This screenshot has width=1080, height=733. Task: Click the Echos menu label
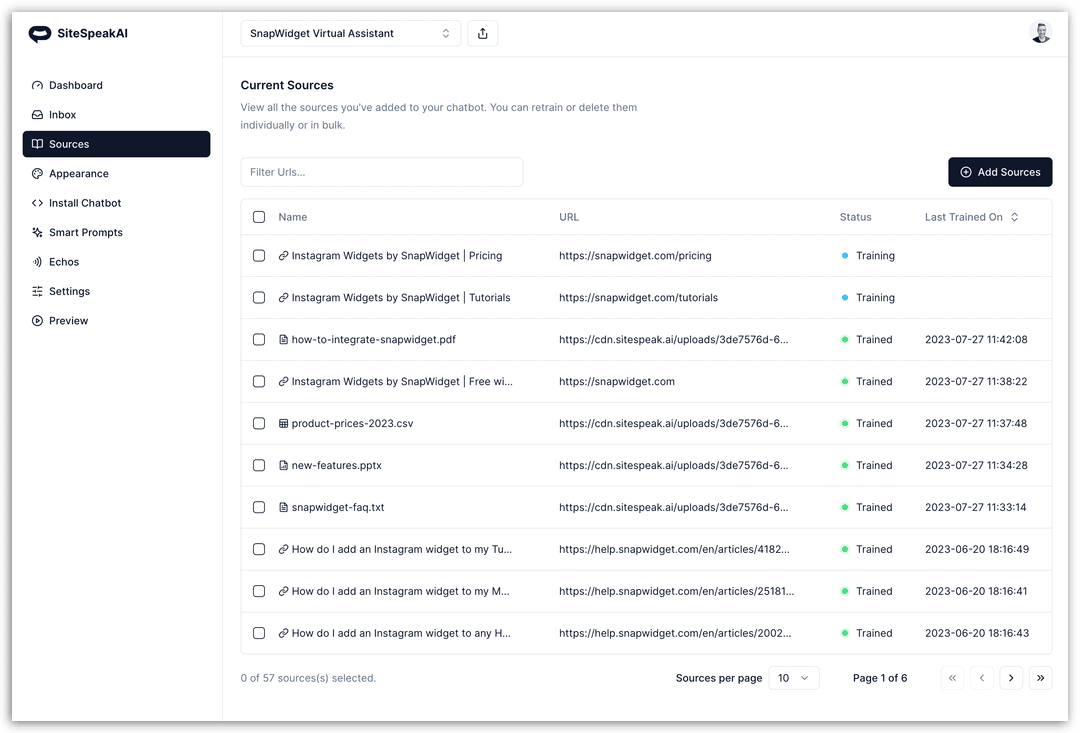[x=64, y=262]
